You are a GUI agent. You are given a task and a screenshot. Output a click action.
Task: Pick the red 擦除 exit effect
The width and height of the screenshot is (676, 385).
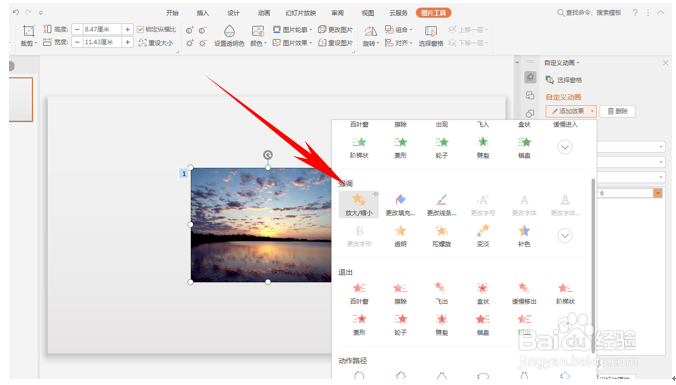pos(400,293)
